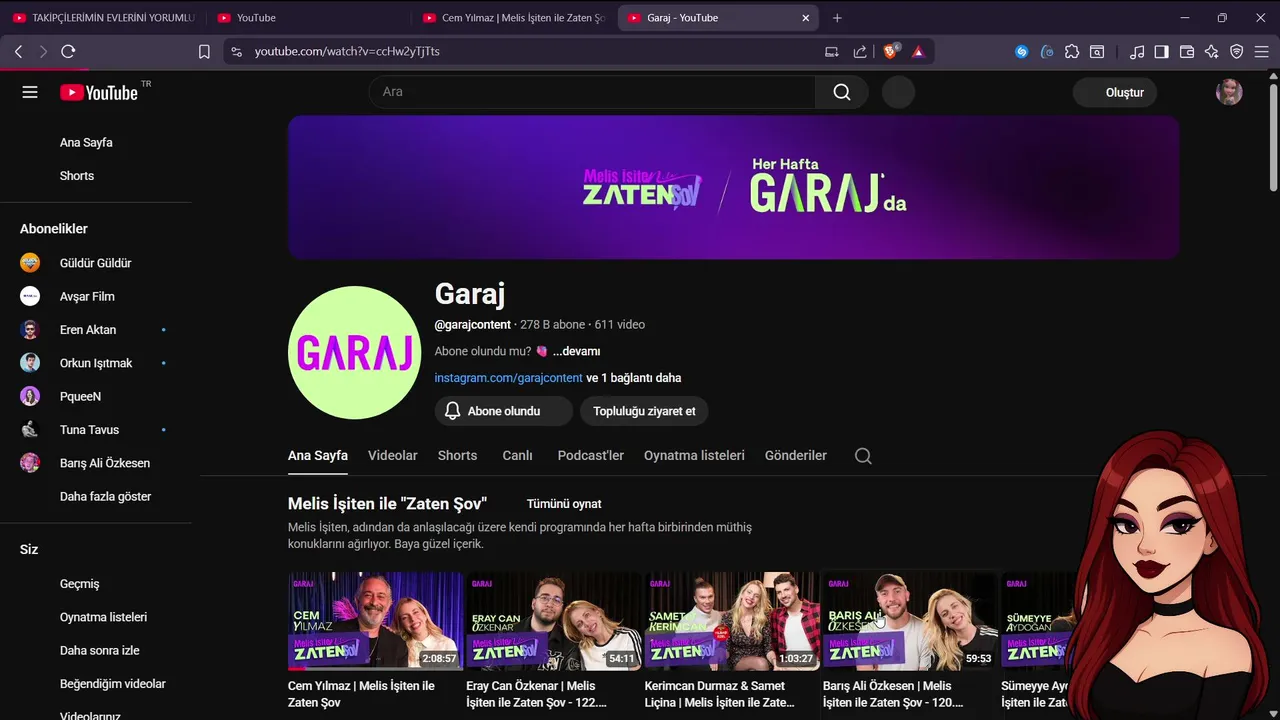This screenshot has height=720, width=1280.
Task: Open a new browser tab
Action: (837, 18)
